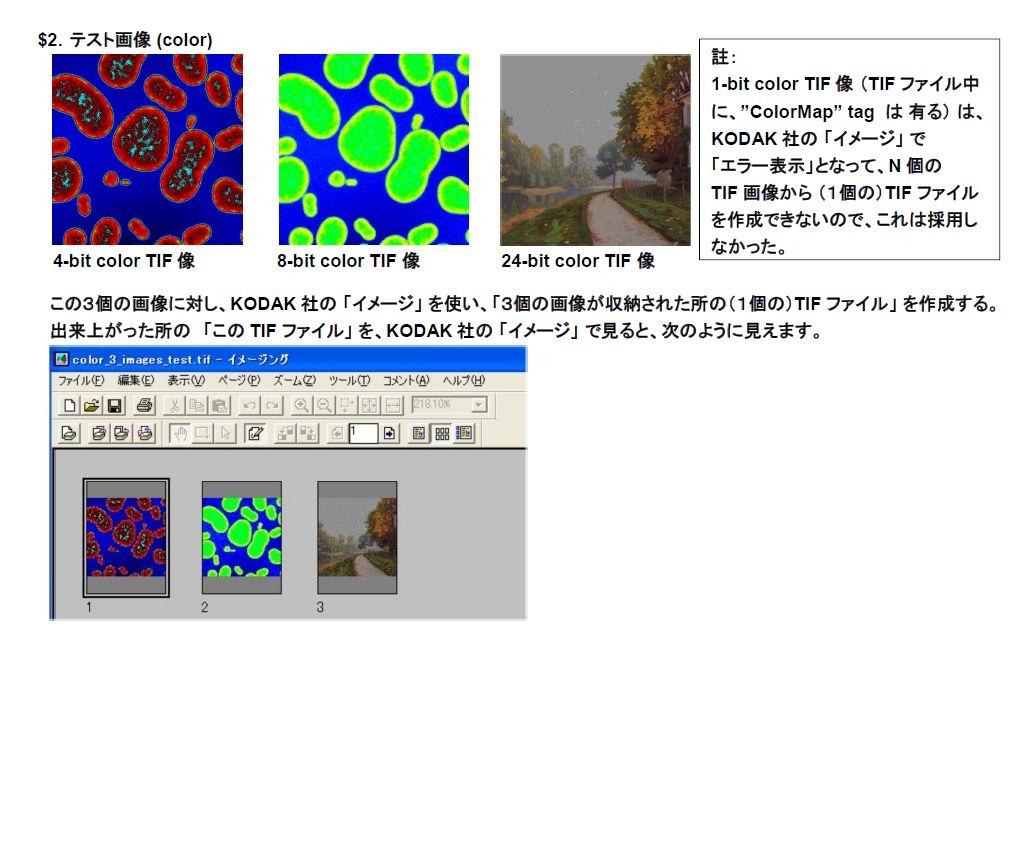The image size is (1024, 860).
Task: Click the copy icon
Action: click(197, 406)
